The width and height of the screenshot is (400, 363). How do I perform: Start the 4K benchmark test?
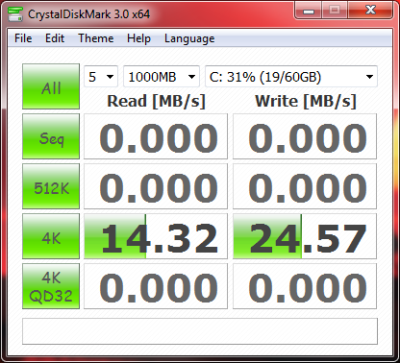pyautogui.click(x=51, y=236)
